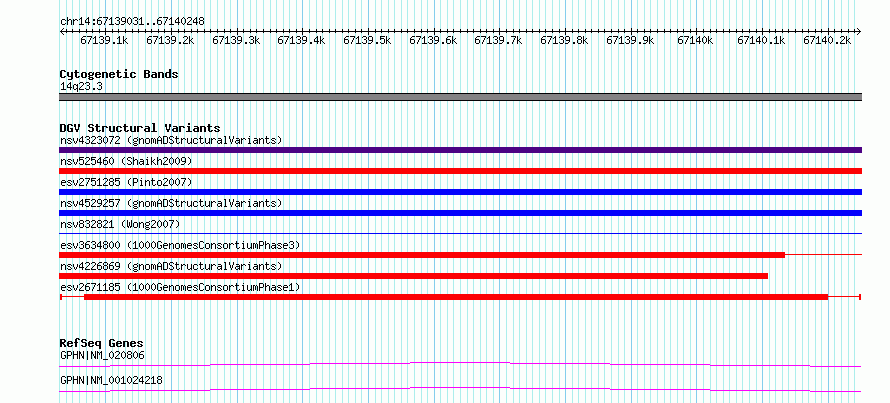
Task: Select the gray 14q23.3 cytogenetic band bar
Action: (460, 97)
